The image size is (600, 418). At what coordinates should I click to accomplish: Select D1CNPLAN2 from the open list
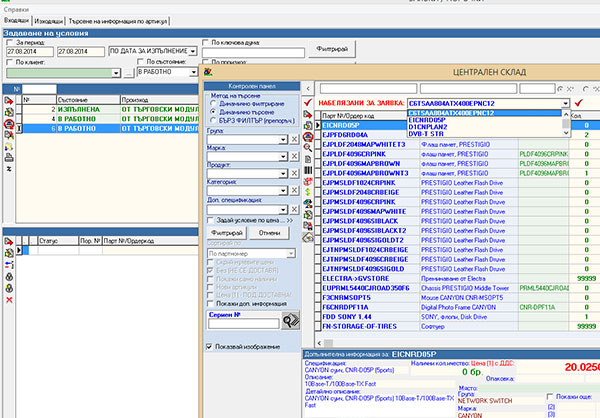[x=429, y=128]
